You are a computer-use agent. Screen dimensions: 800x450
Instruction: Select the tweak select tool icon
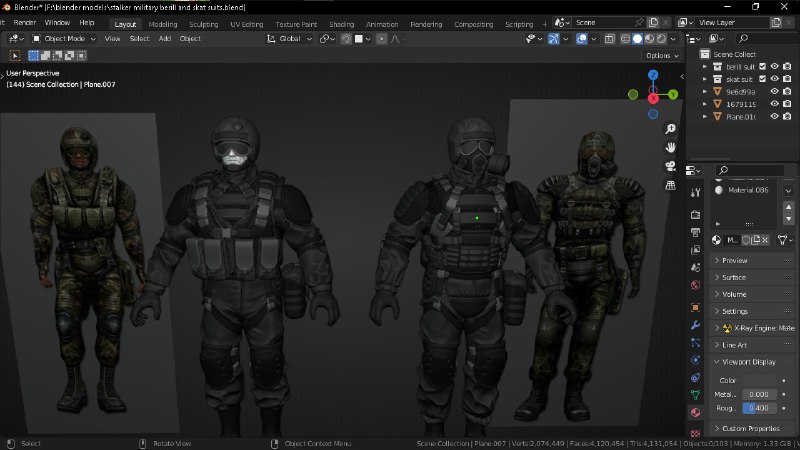click(x=15, y=56)
